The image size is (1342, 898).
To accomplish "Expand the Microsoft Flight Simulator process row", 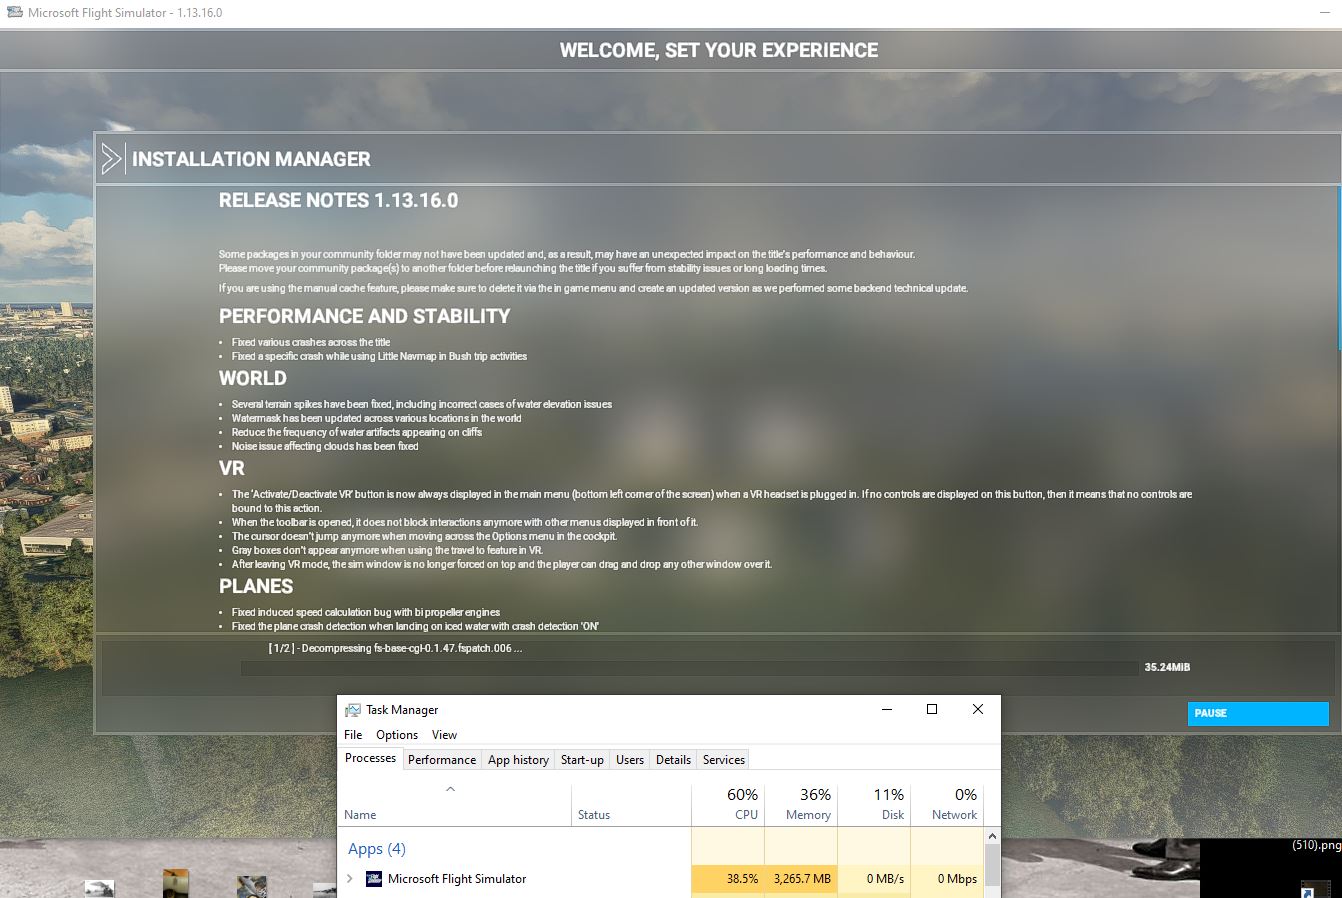I will point(350,879).
